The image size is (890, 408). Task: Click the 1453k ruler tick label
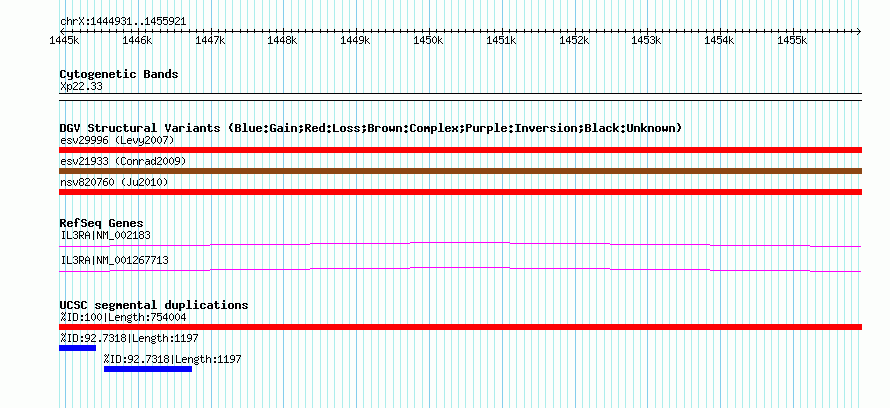tap(646, 41)
